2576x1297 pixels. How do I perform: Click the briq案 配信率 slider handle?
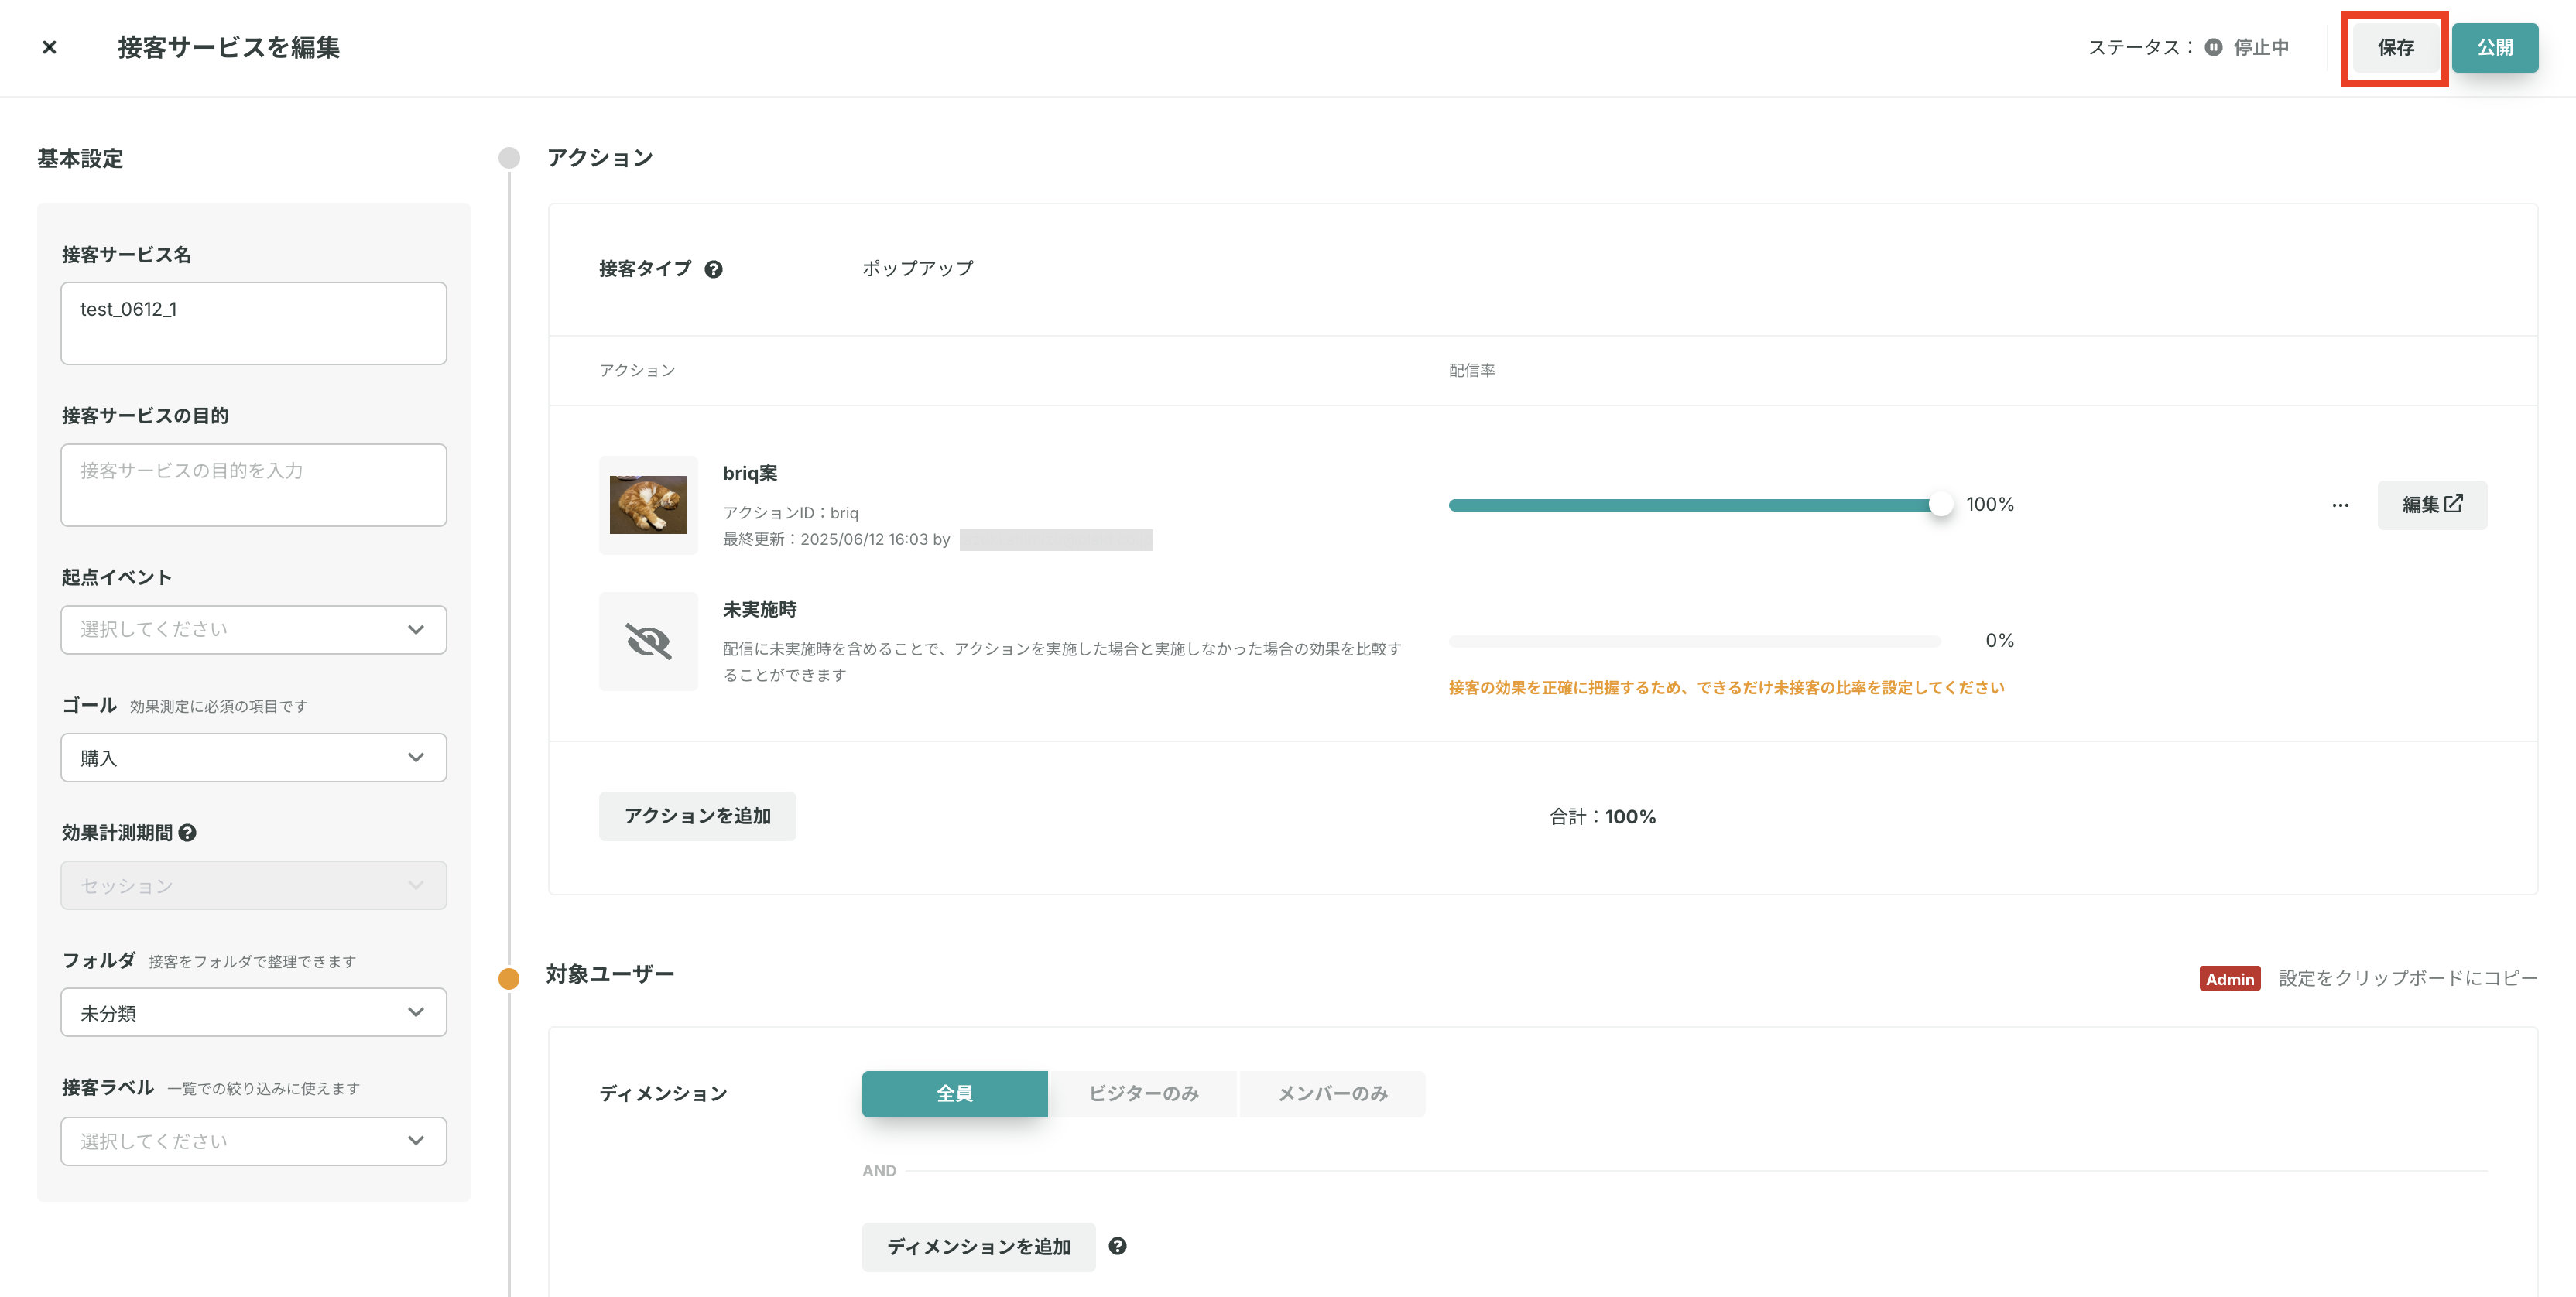[x=1940, y=505]
